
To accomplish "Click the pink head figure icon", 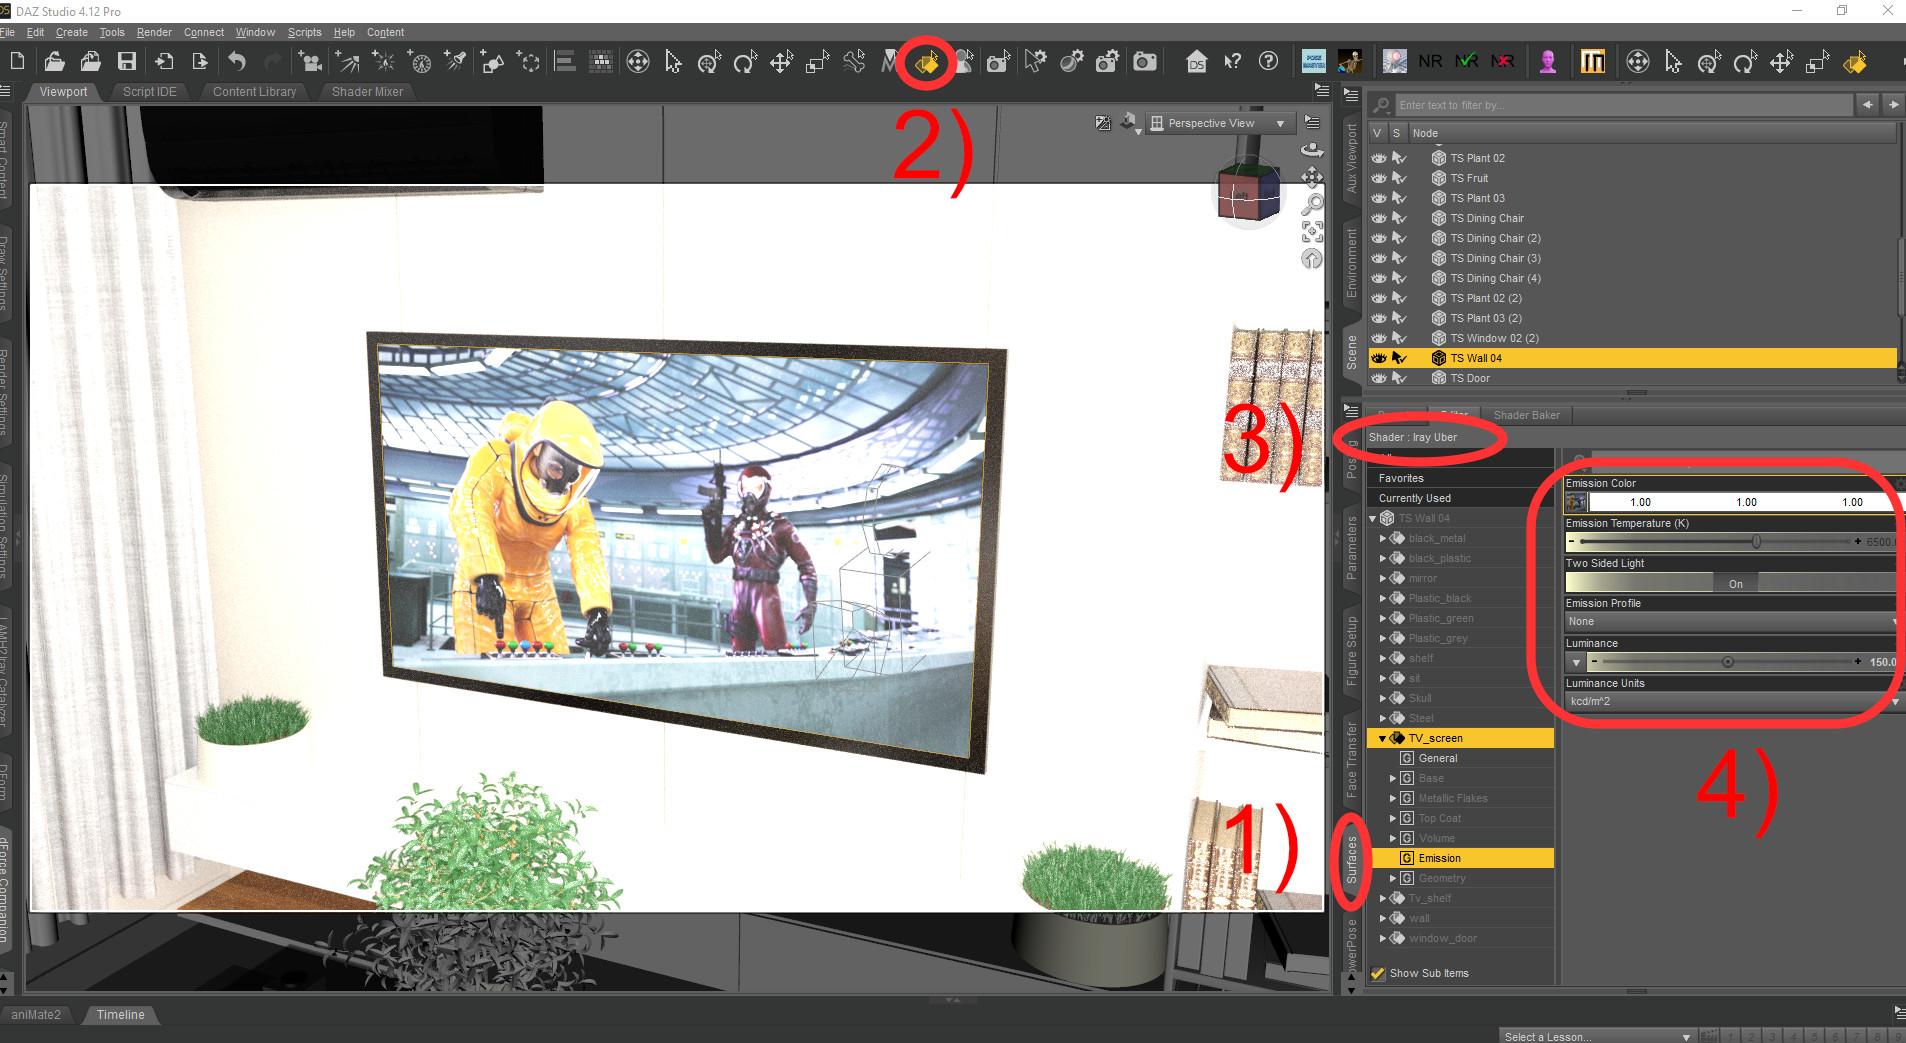I will 1548,62.
